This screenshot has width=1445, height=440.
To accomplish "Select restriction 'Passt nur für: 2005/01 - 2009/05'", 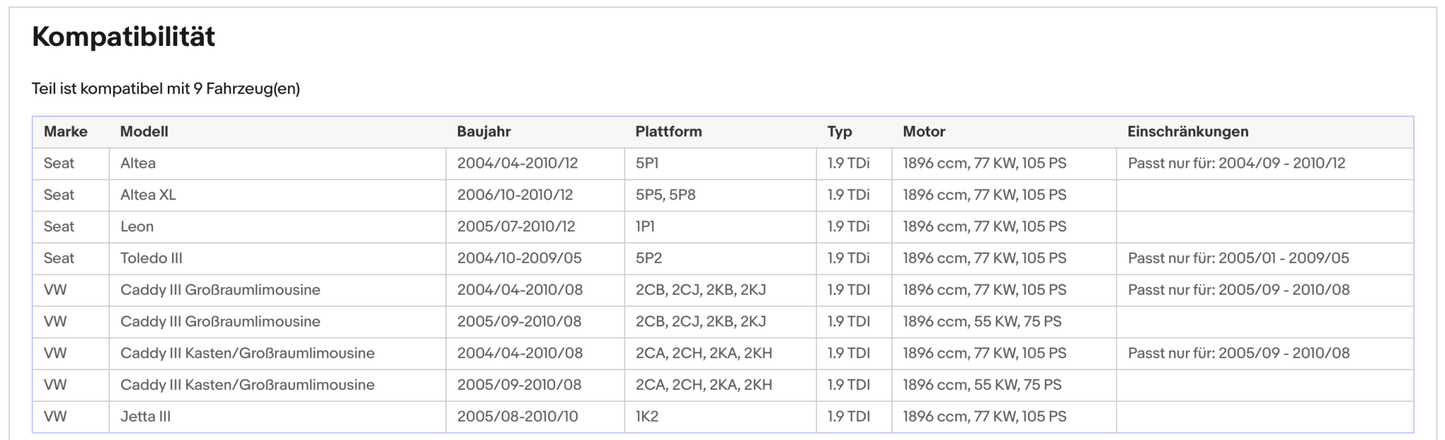I will [1238, 258].
